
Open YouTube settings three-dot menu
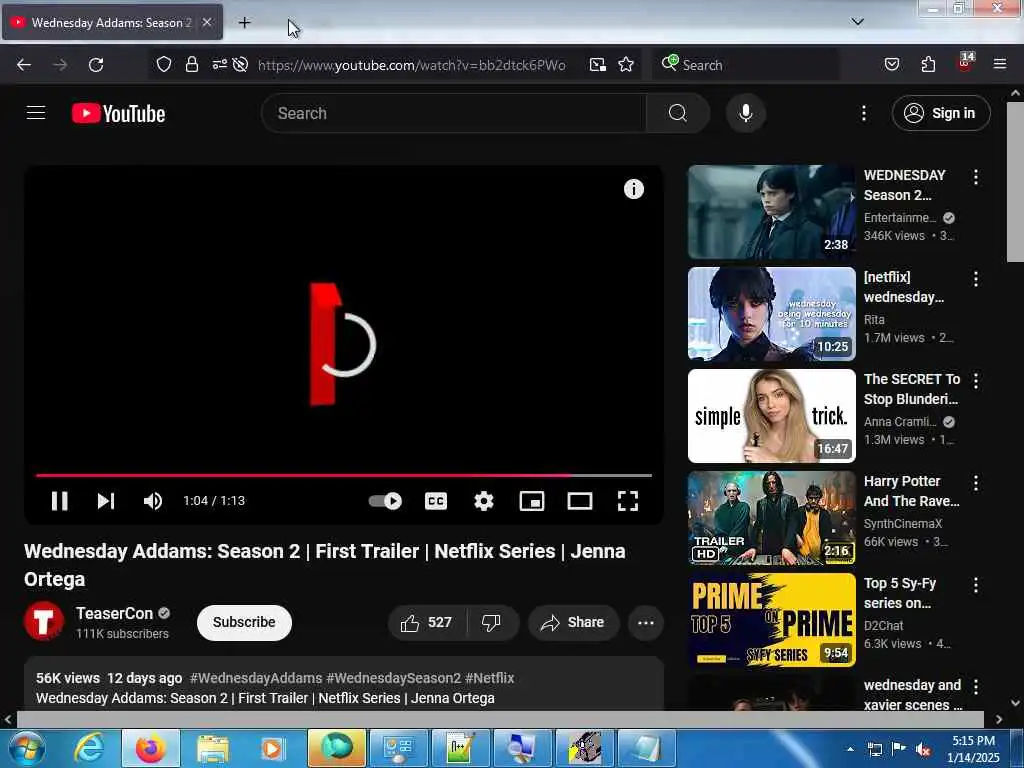tap(863, 113)
